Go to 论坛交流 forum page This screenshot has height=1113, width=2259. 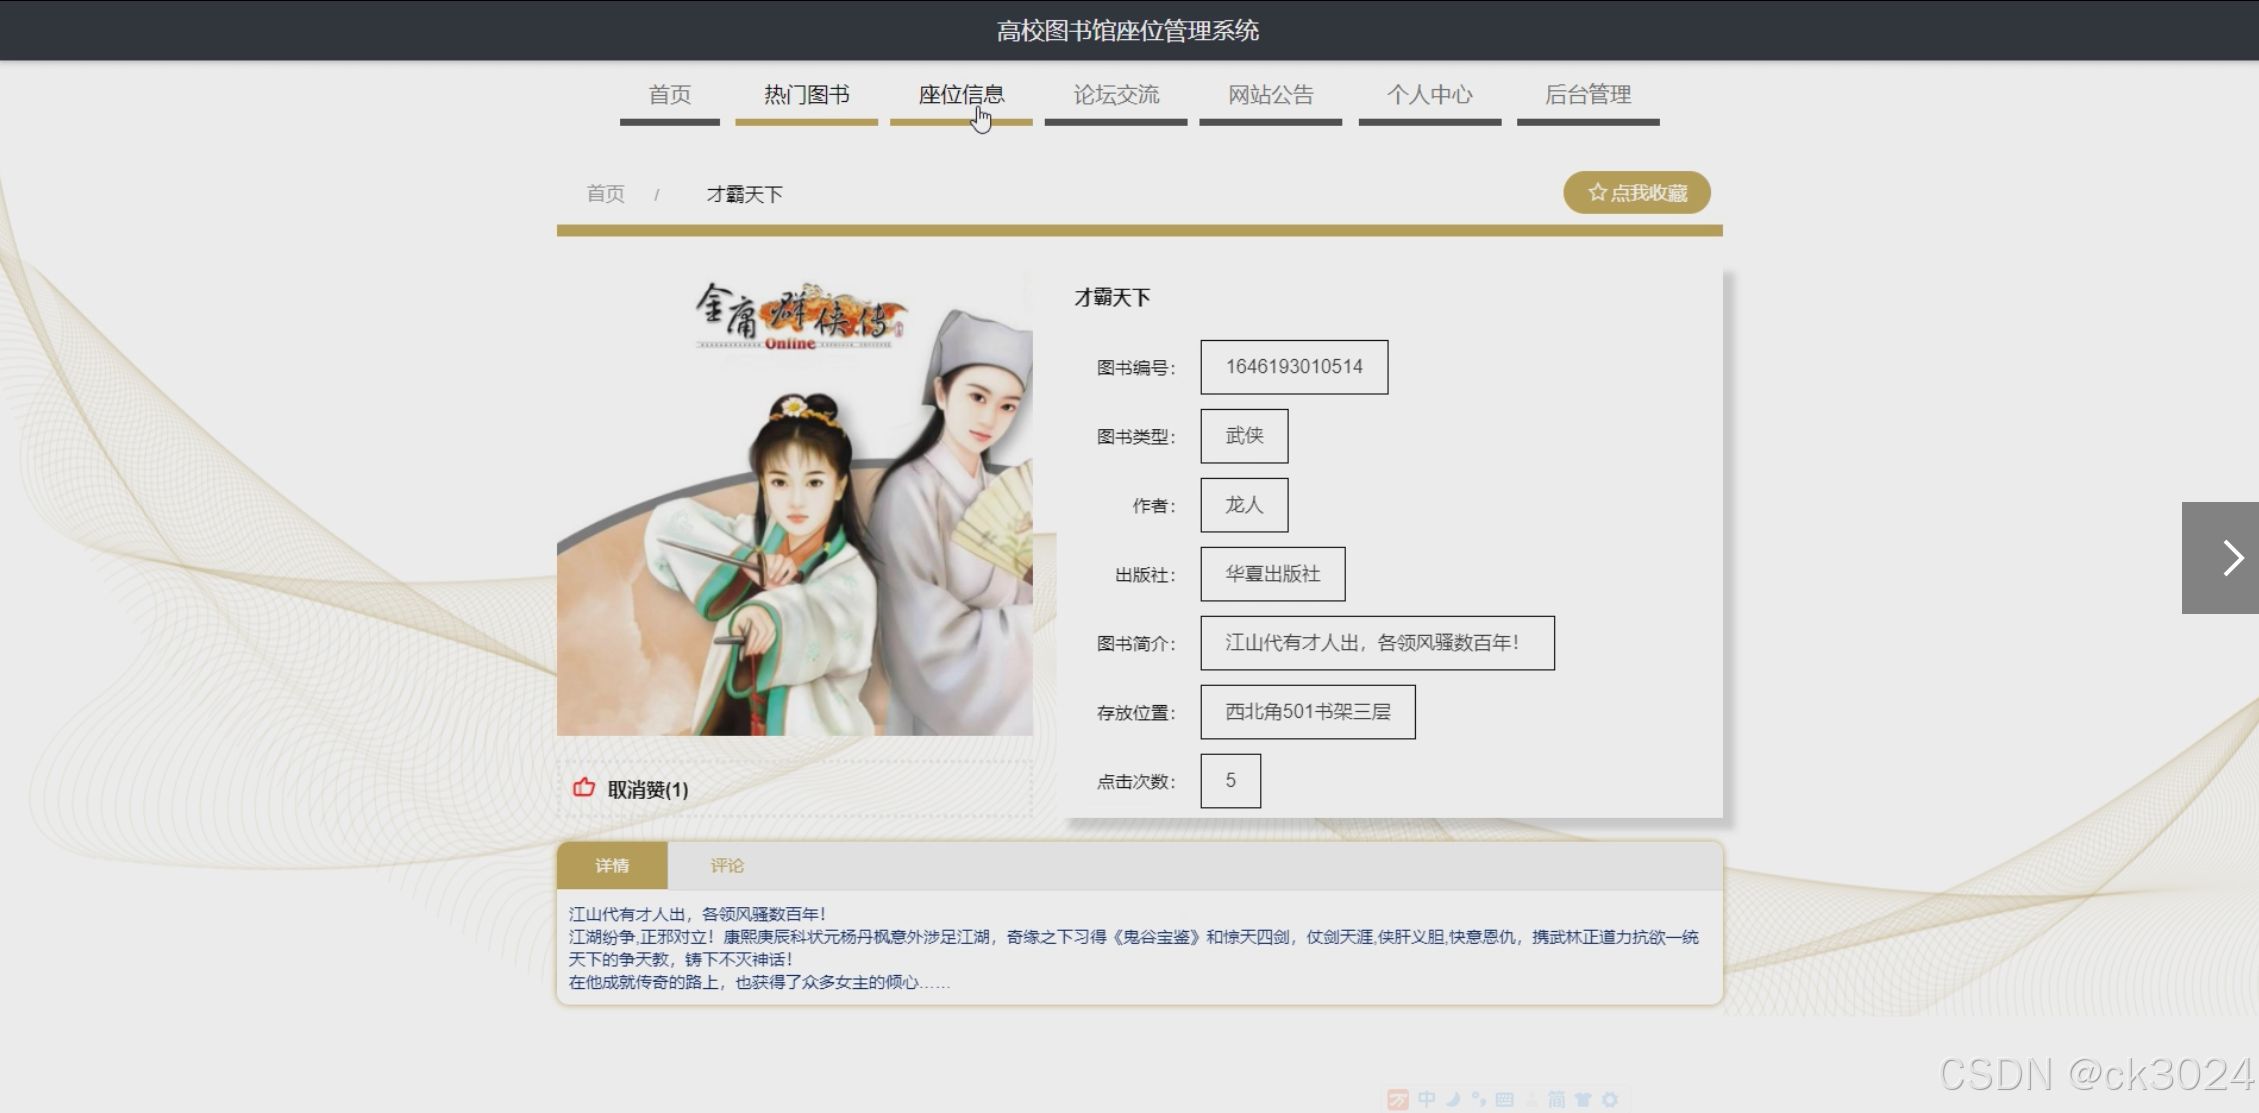[x=1116, y=95]
